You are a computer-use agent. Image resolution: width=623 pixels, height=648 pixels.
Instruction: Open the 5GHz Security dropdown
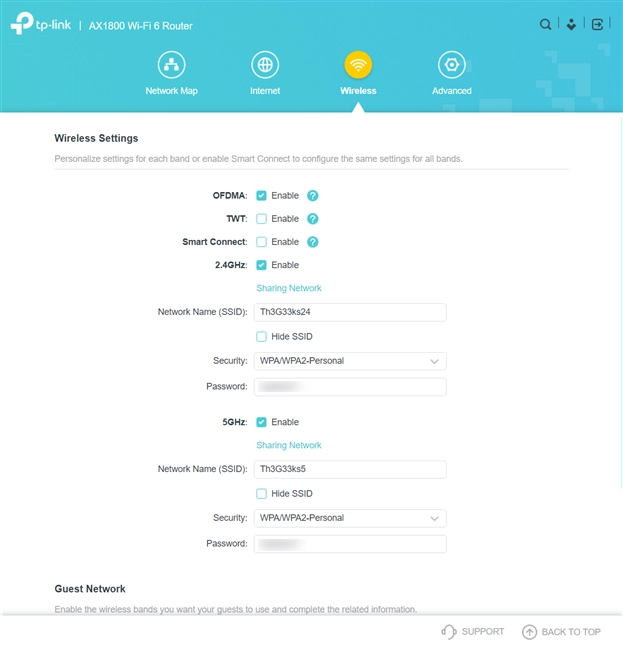coord(350,518)
